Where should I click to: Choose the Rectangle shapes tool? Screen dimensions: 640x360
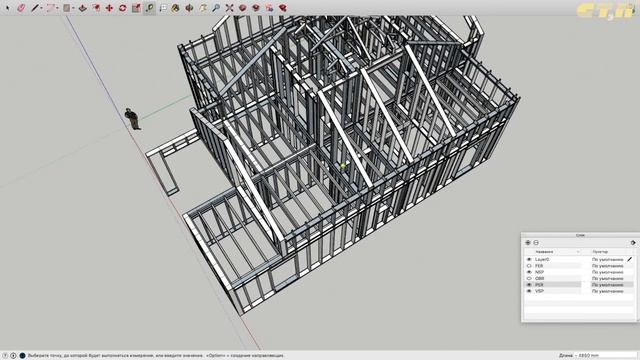click(x=67, y=8)
